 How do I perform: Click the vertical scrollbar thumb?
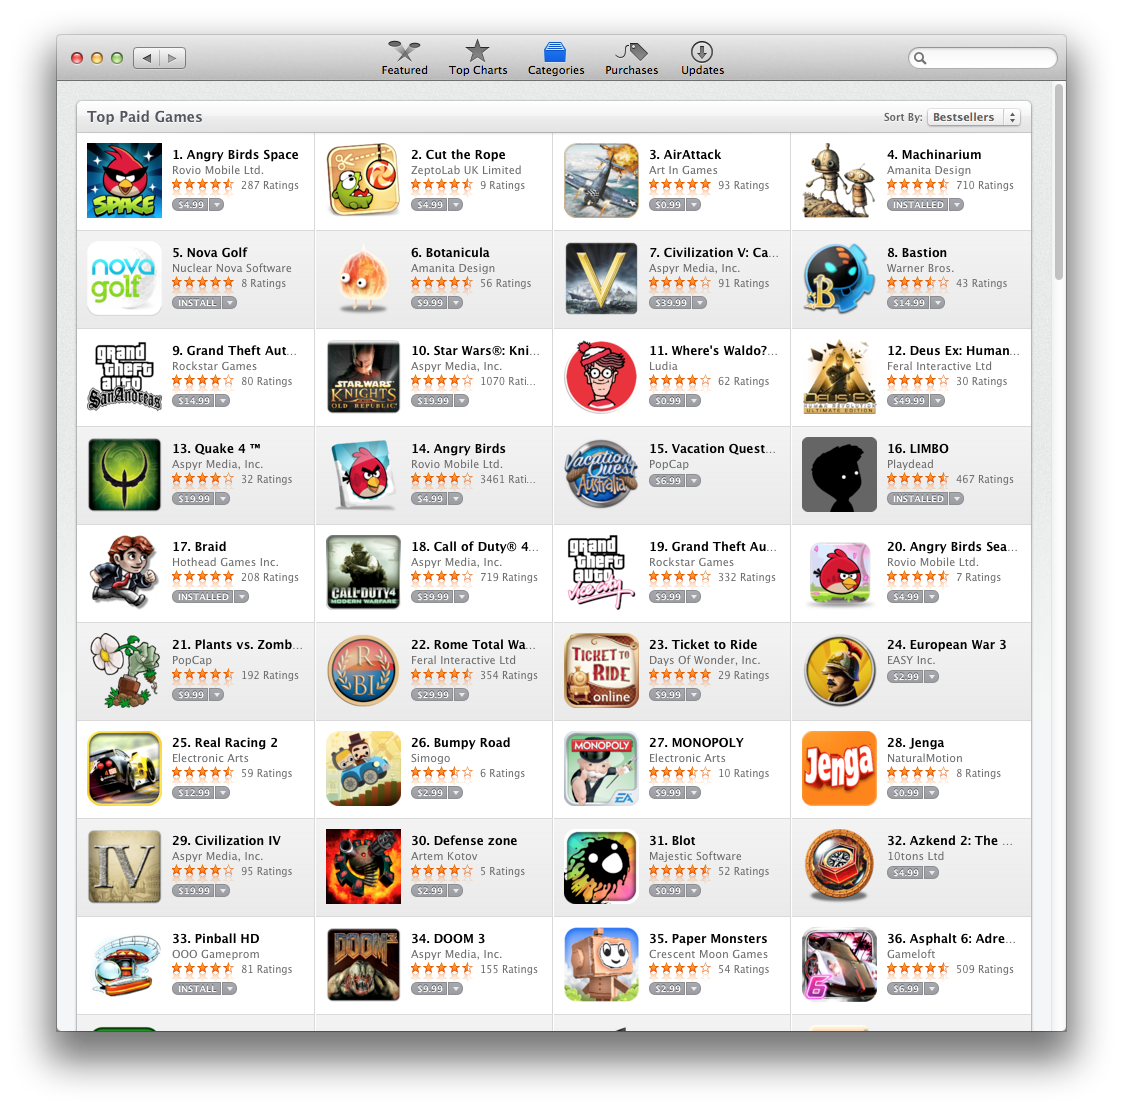(1059, 183)
